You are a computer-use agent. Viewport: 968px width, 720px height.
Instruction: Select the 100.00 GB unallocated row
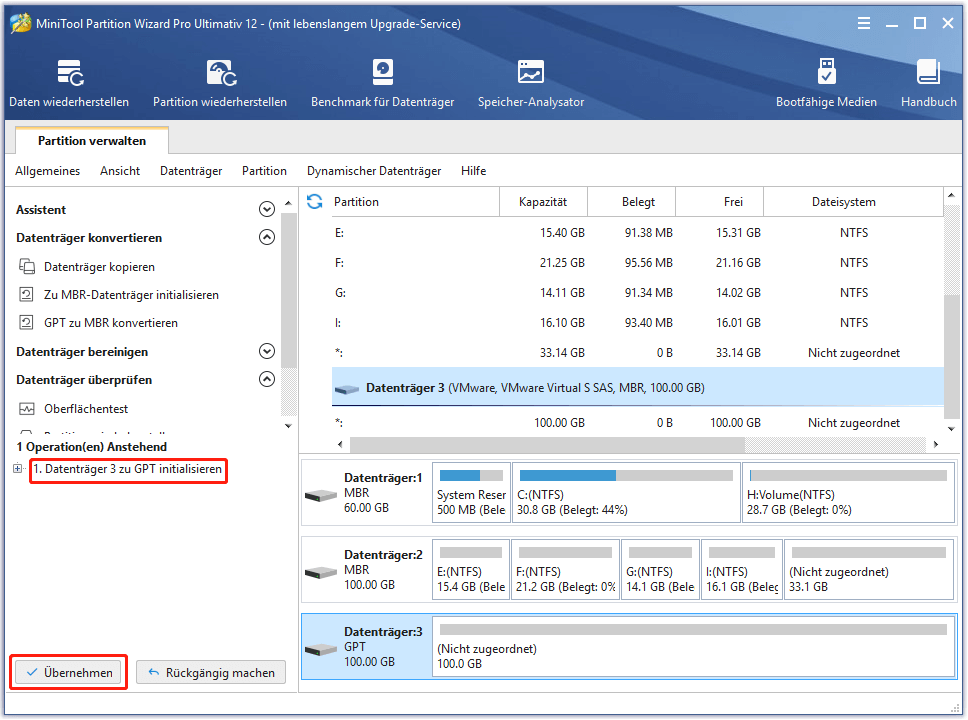[638, 423]
